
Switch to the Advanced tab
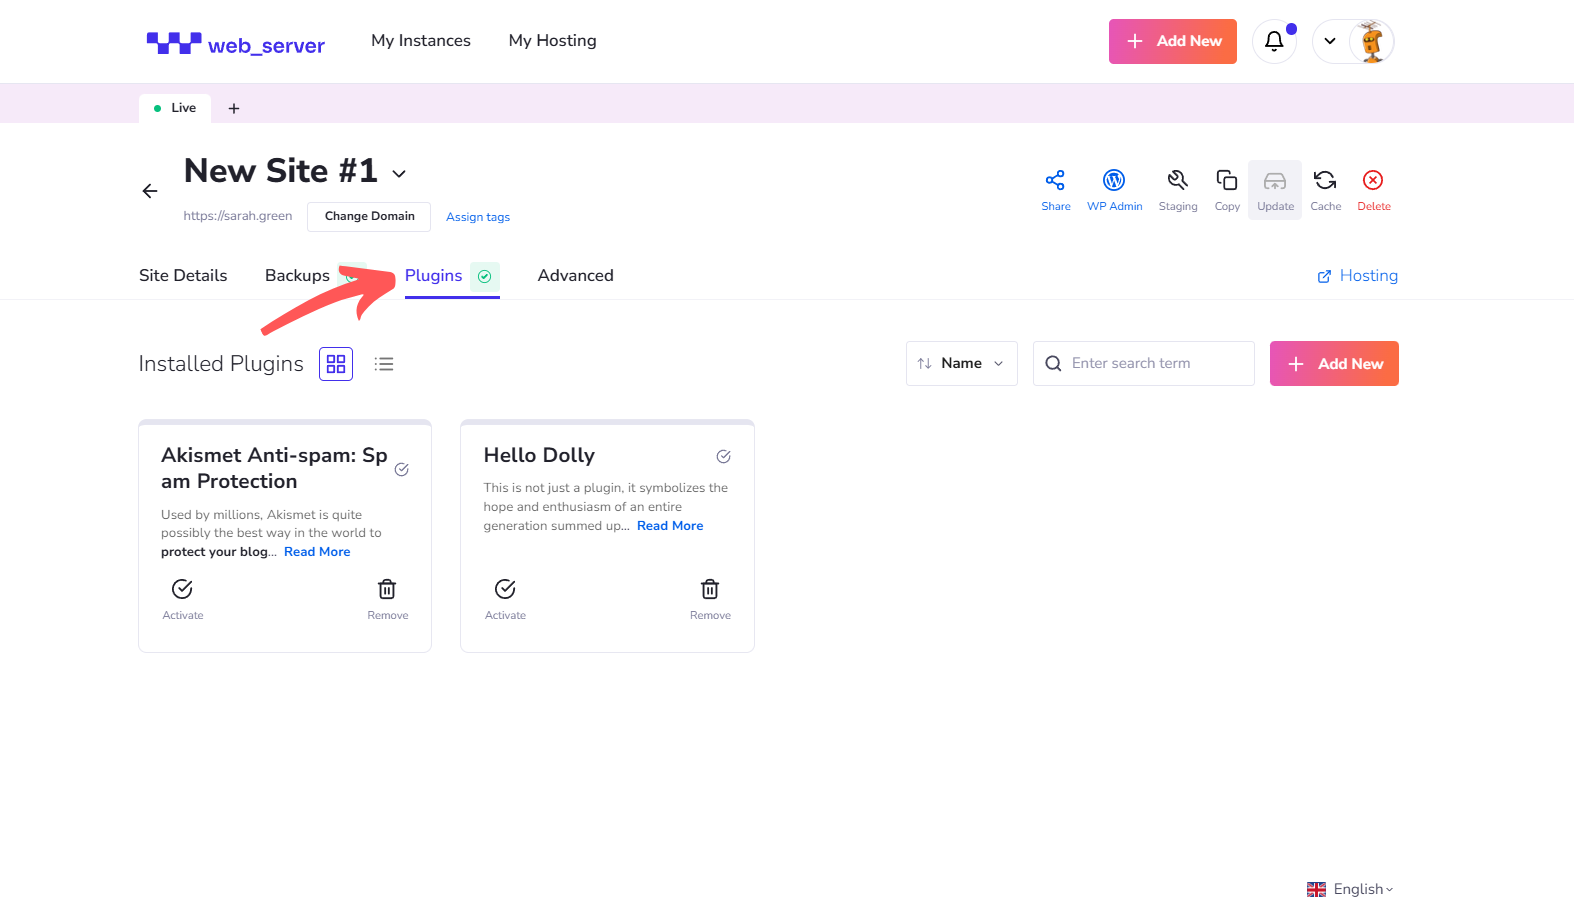pos(575,276)
